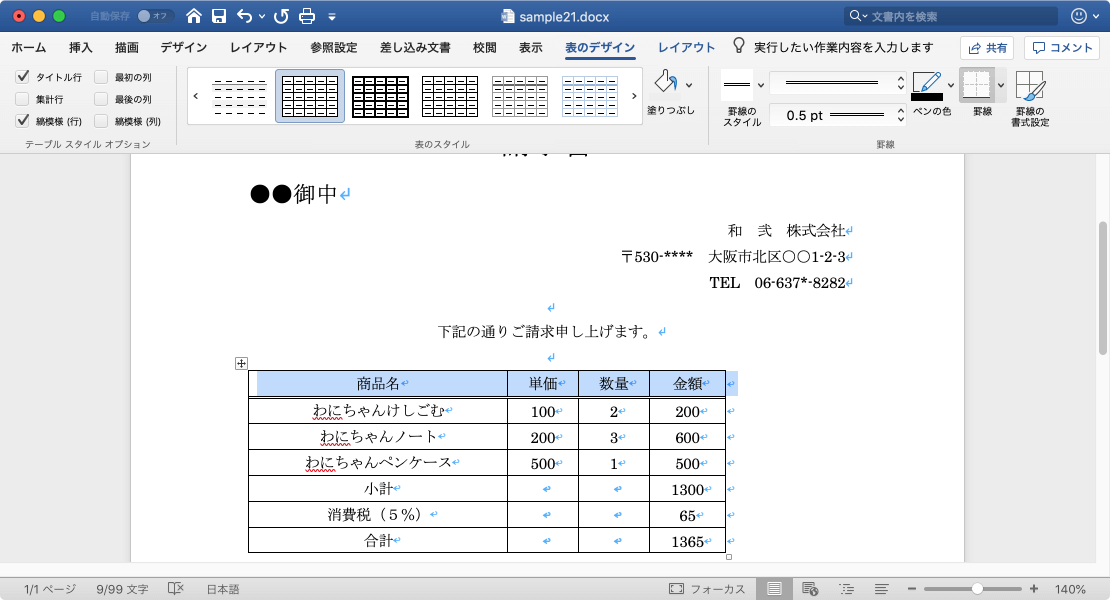Click the 1365 total amount cell

point(687,541)
